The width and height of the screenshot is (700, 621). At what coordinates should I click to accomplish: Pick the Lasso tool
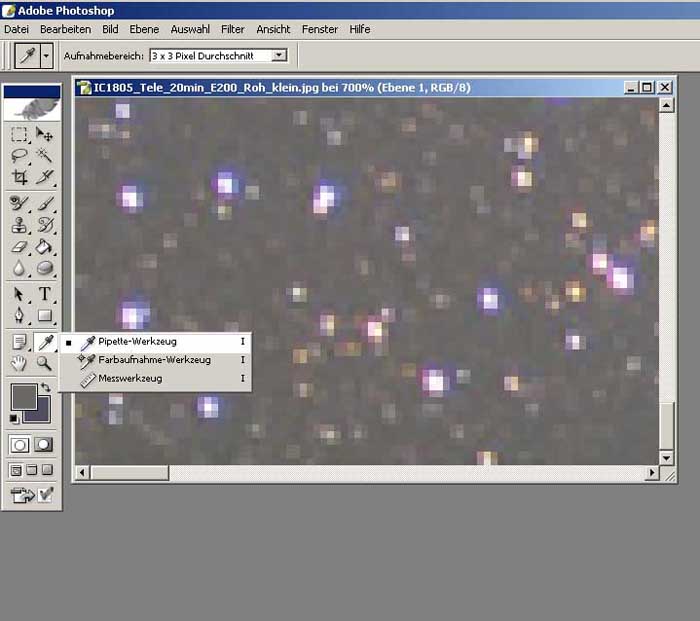click(19, 156)
